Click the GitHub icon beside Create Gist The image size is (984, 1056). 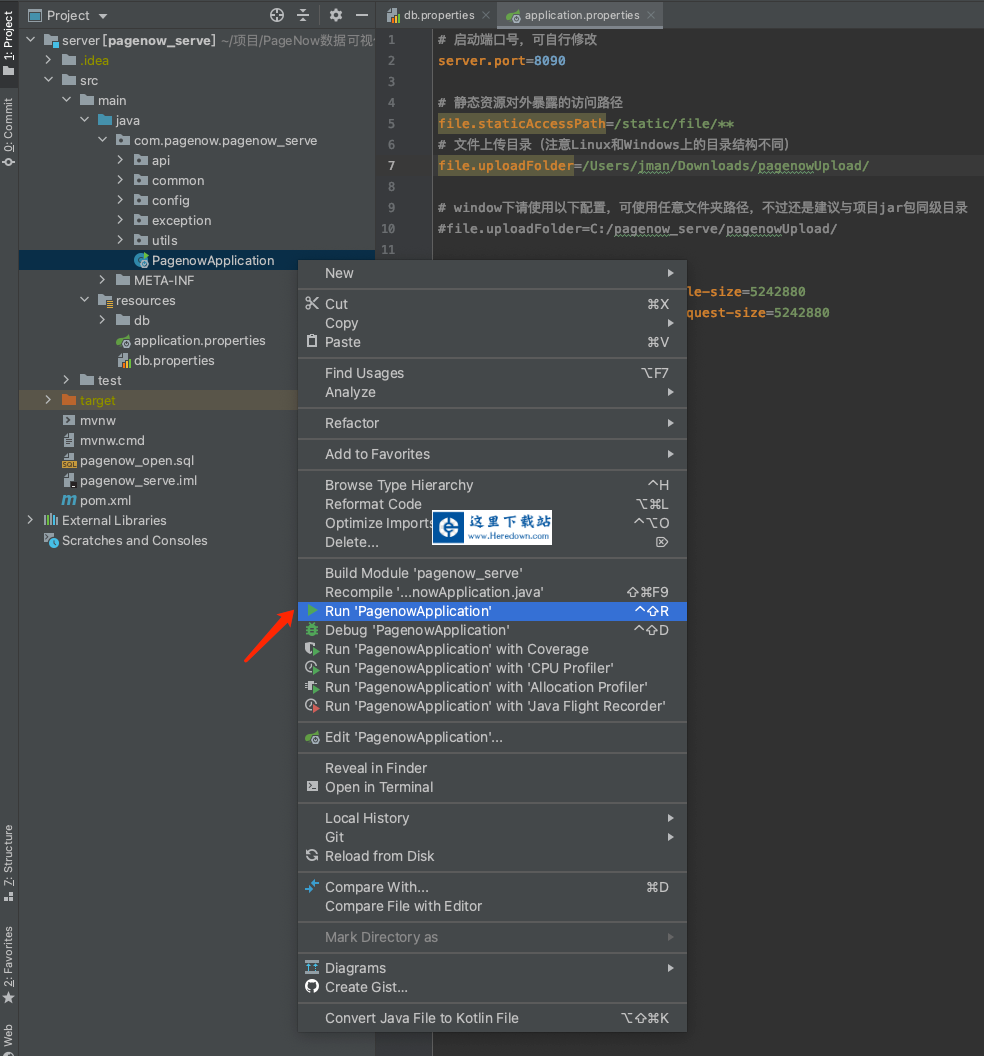click(312, 987)
